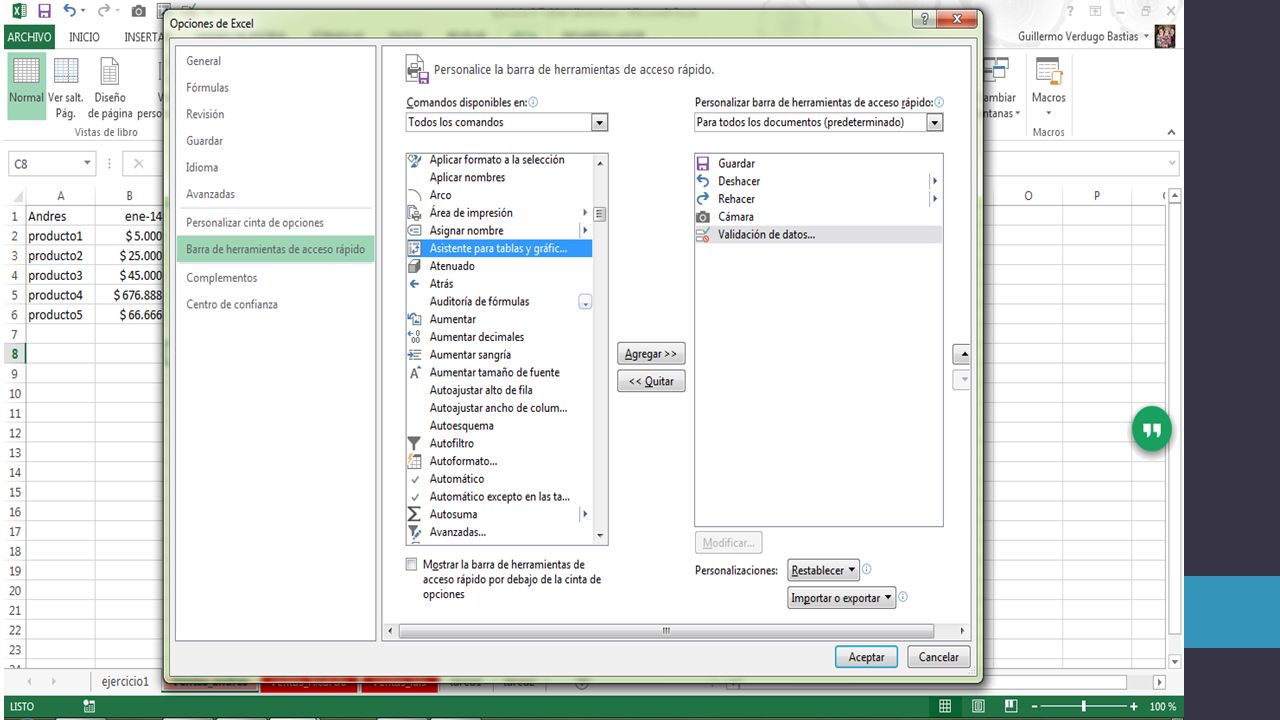Save workbook via quick access floppy icon
Viewport: 1280px width, 720px height.
44,11
